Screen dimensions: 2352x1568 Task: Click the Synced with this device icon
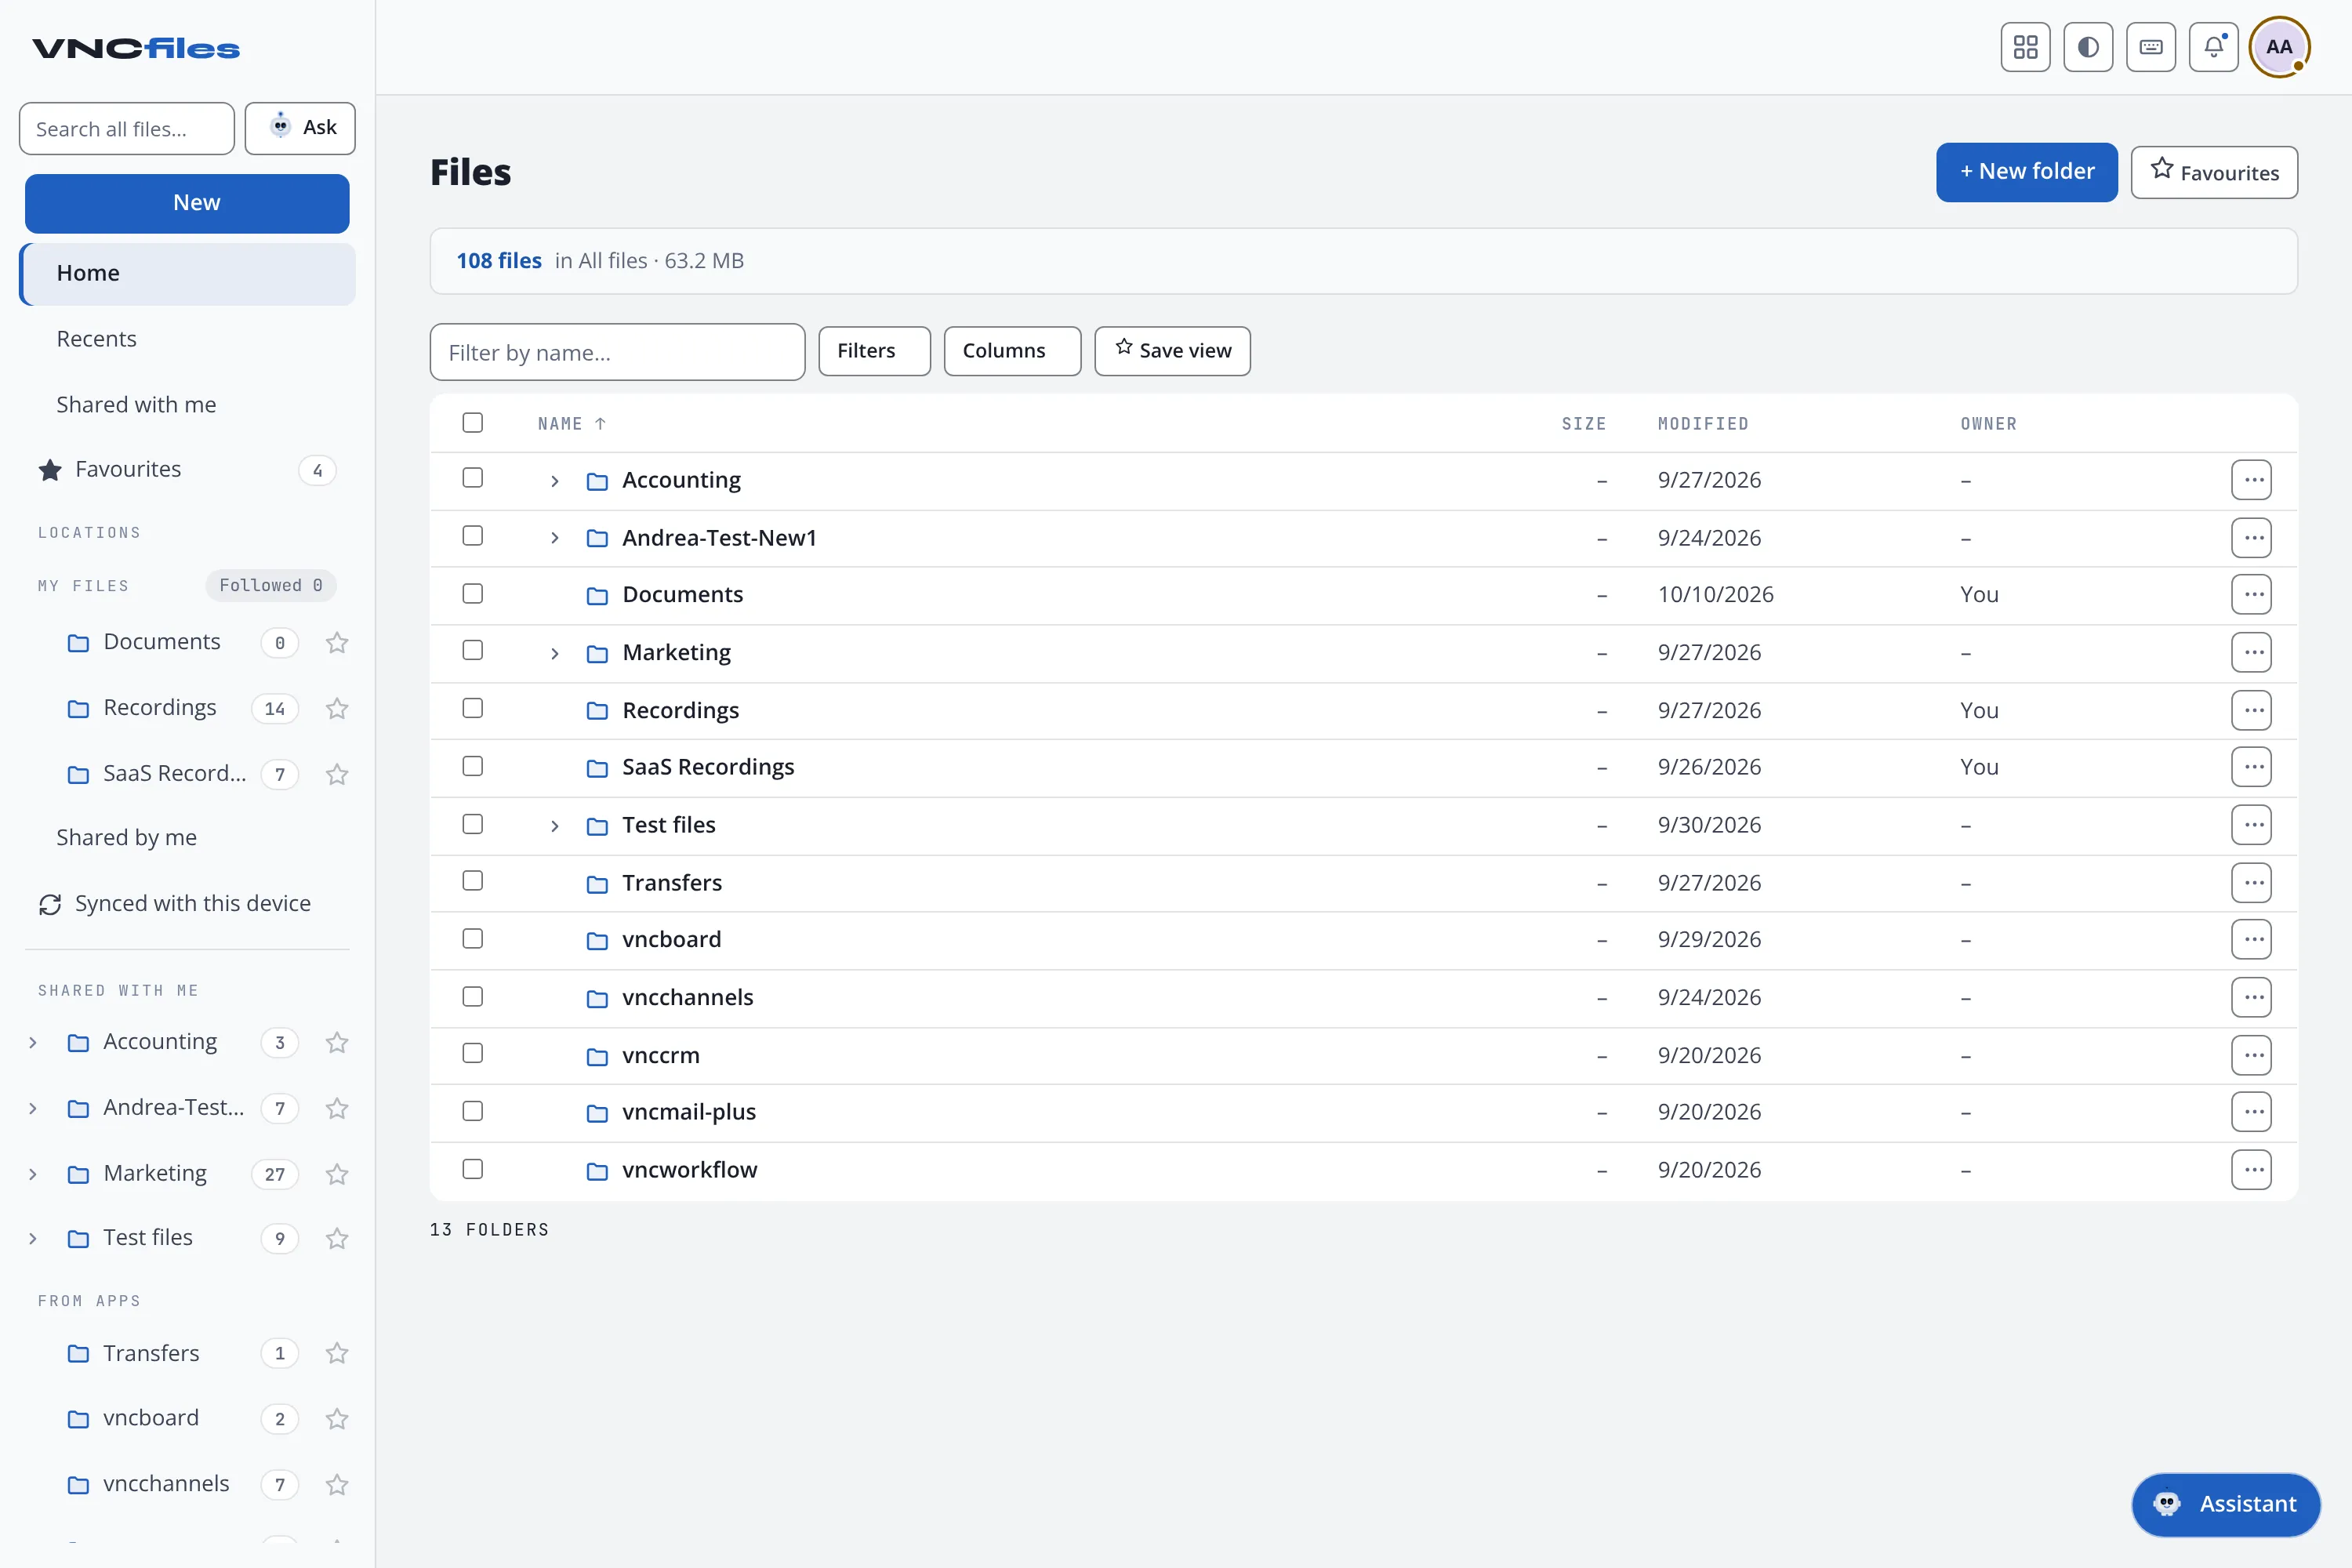click(x=50, y=904)
